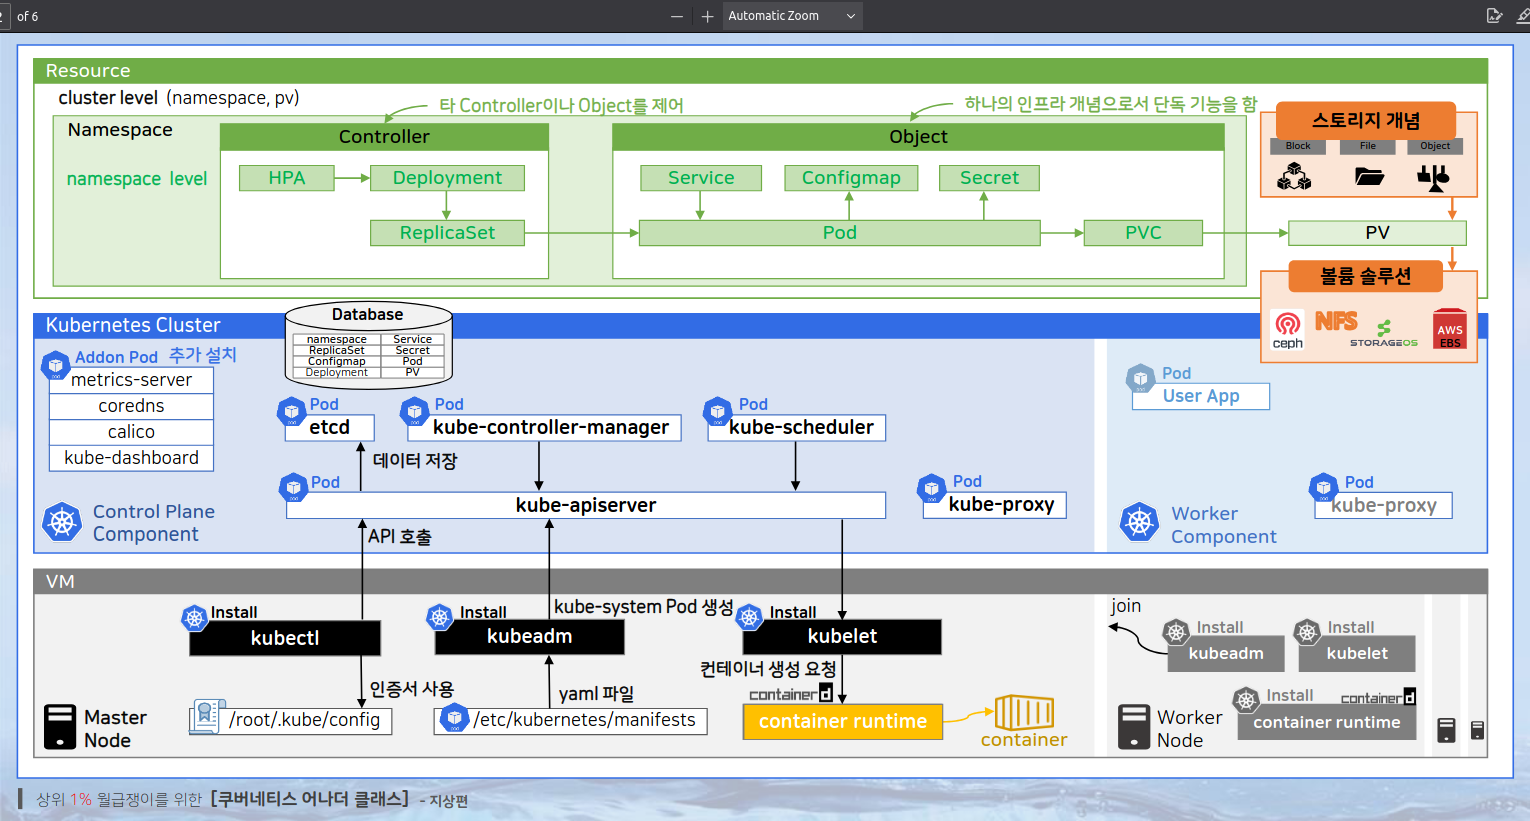Click kube-dashboard in the addon list
This screenshot has height=821, width=1530.
tap(131, 458)
